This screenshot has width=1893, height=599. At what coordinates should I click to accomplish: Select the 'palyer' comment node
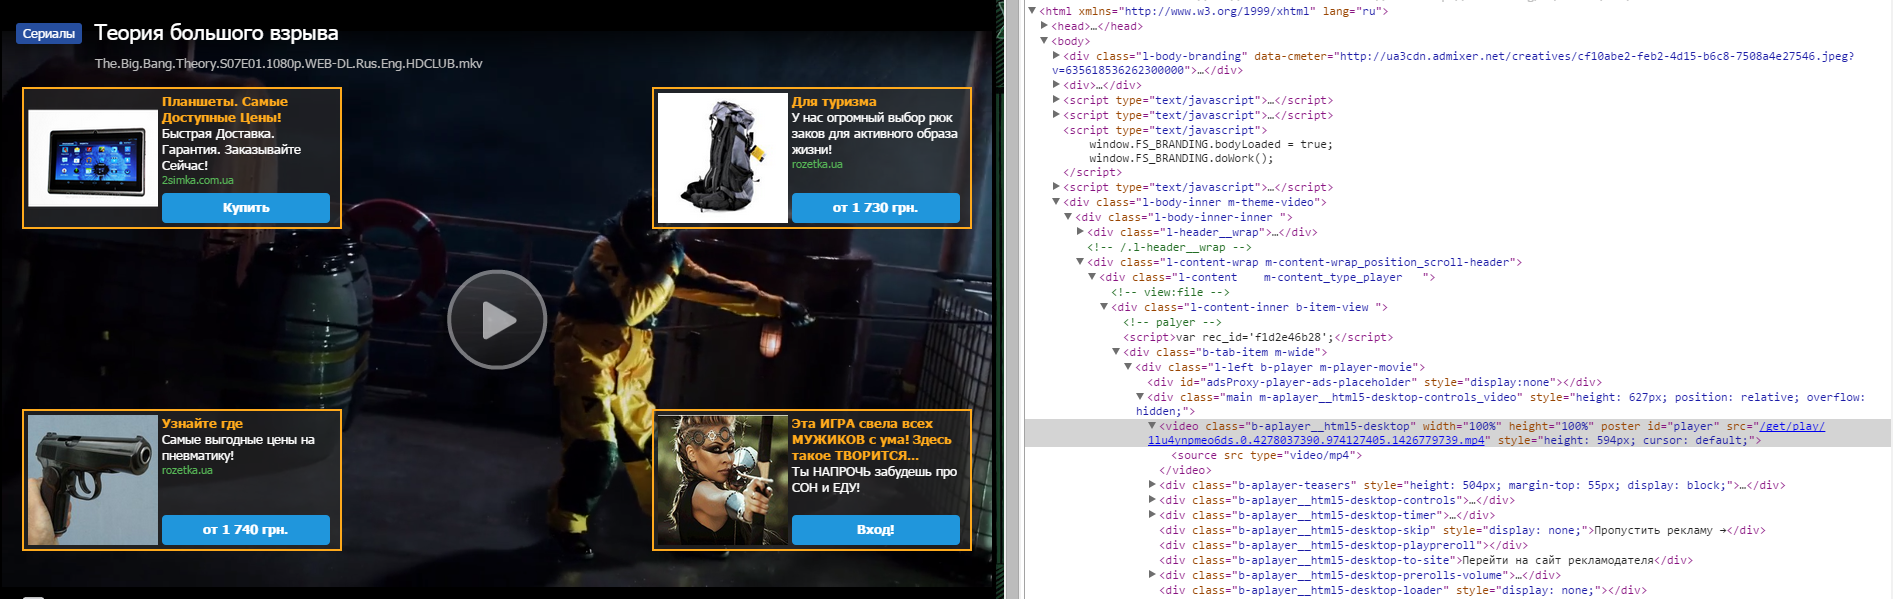[1172, 322]
